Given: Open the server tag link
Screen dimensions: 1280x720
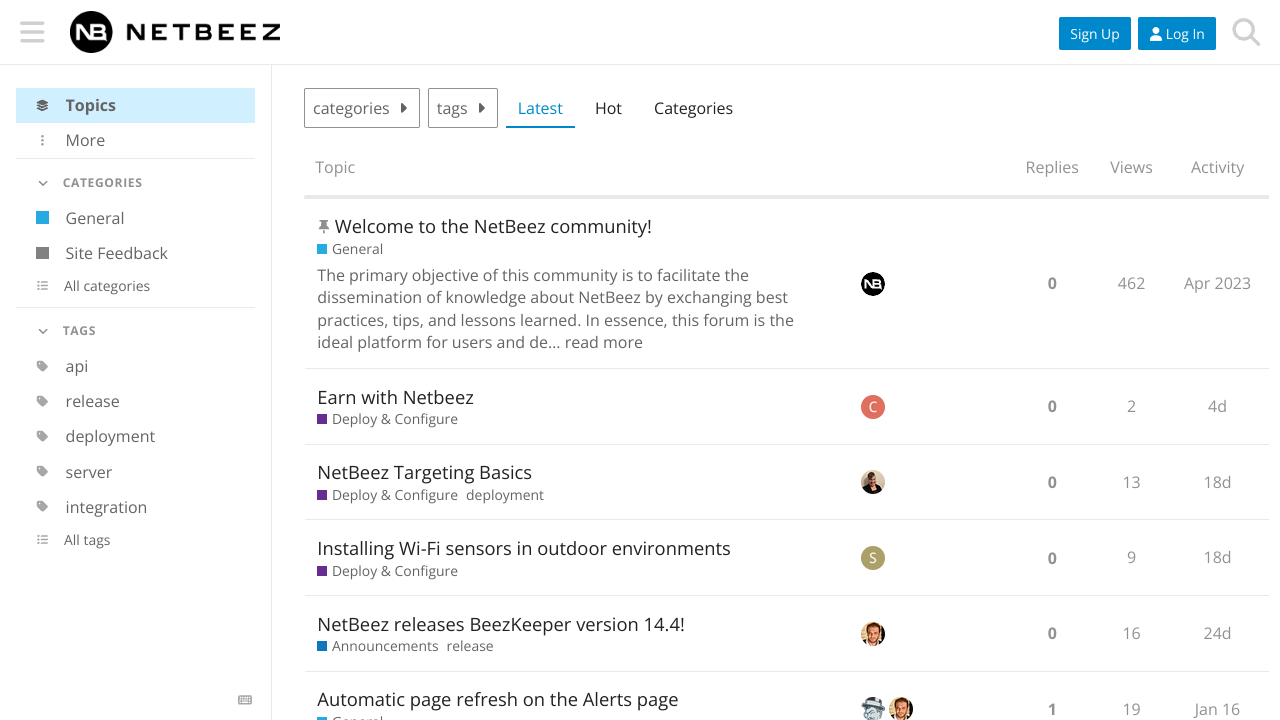Looking at the screenshot, I should tap(136, 472).
